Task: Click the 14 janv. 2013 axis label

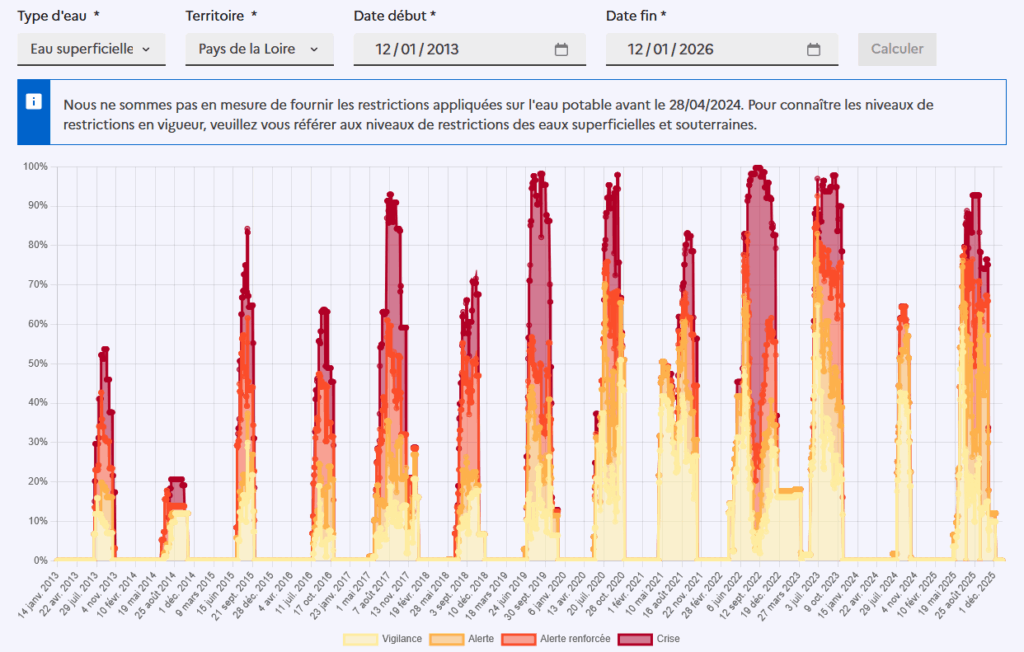Action: [x=40, y=592]
